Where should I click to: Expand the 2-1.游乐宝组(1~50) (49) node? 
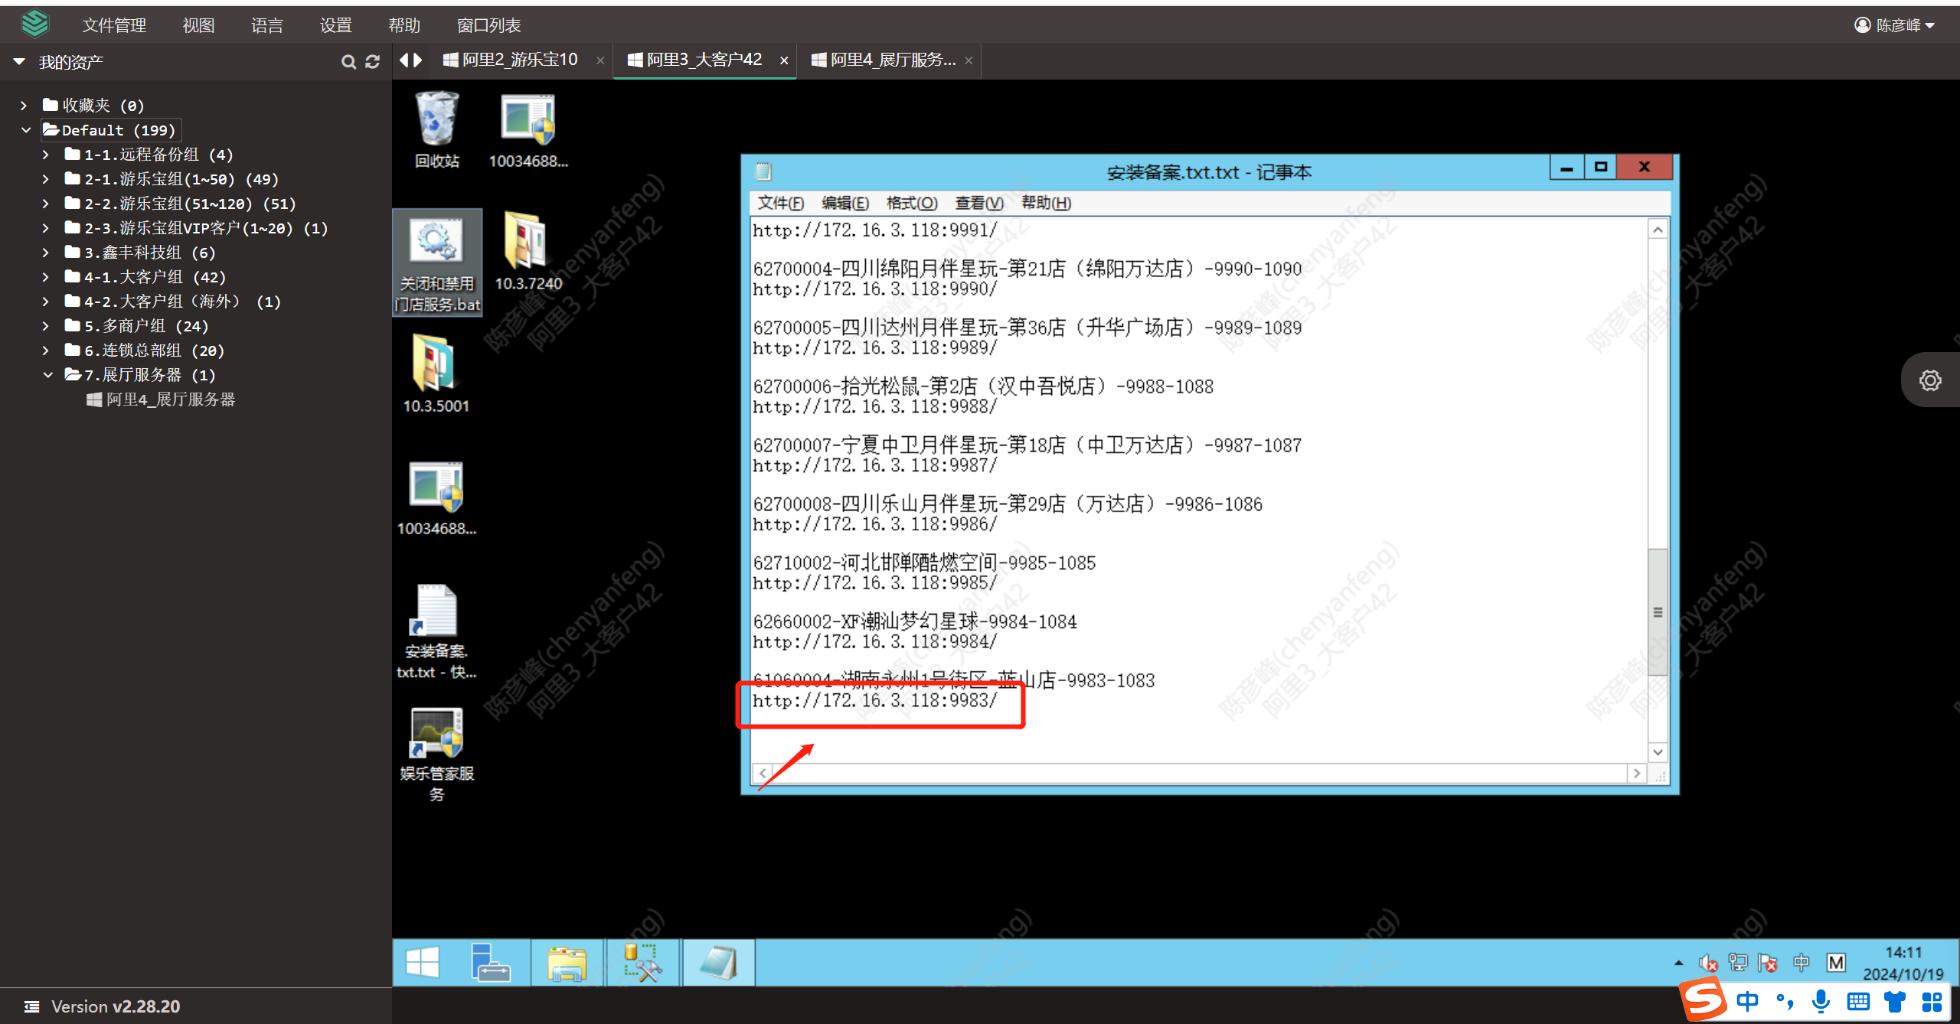click(46, 179)
